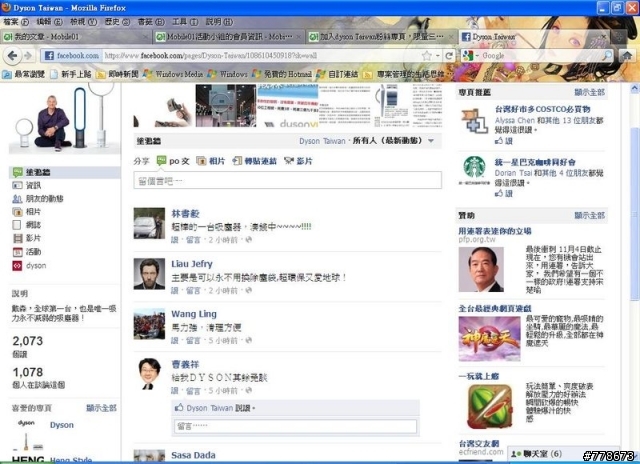Open the 免費的 Hotmail bookmark
The image size is (640, 464).
tap(282, 74)
